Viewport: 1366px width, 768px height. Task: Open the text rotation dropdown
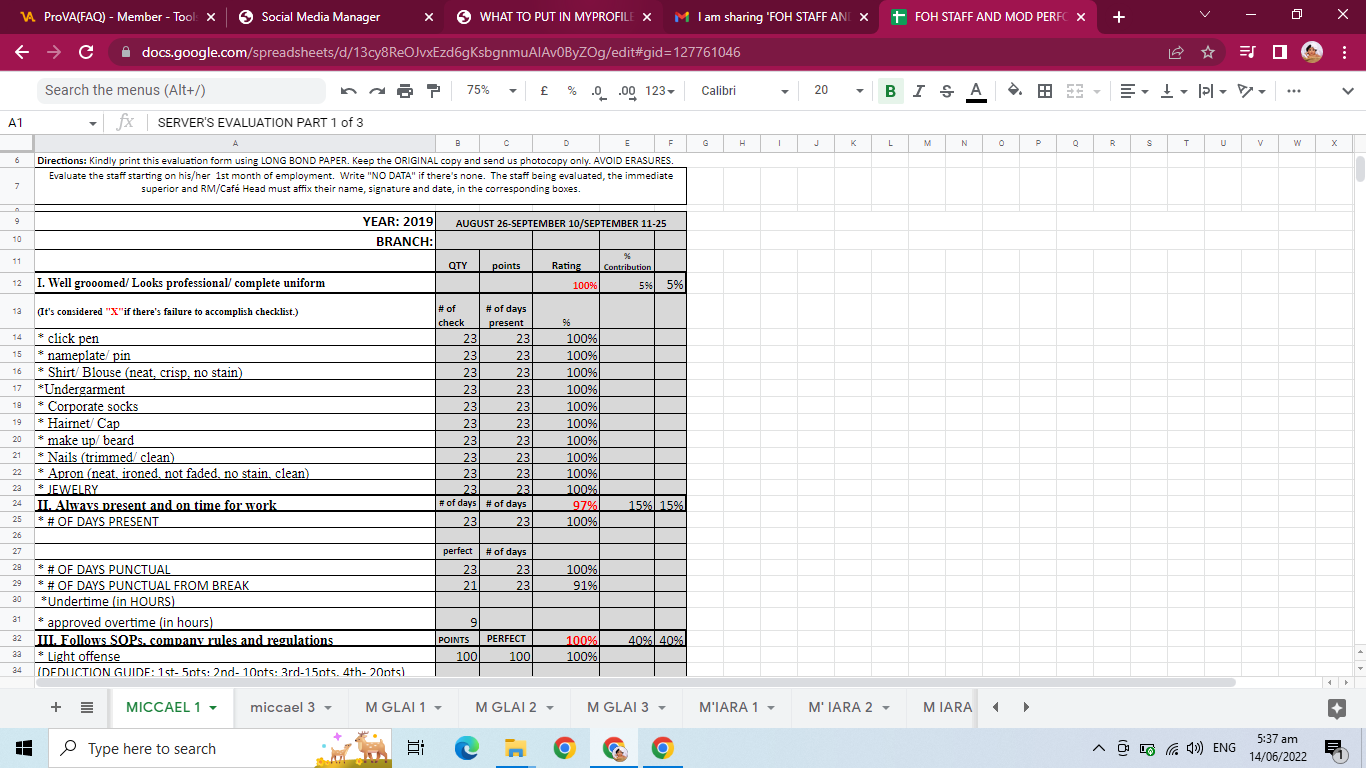pos(1251,91)
